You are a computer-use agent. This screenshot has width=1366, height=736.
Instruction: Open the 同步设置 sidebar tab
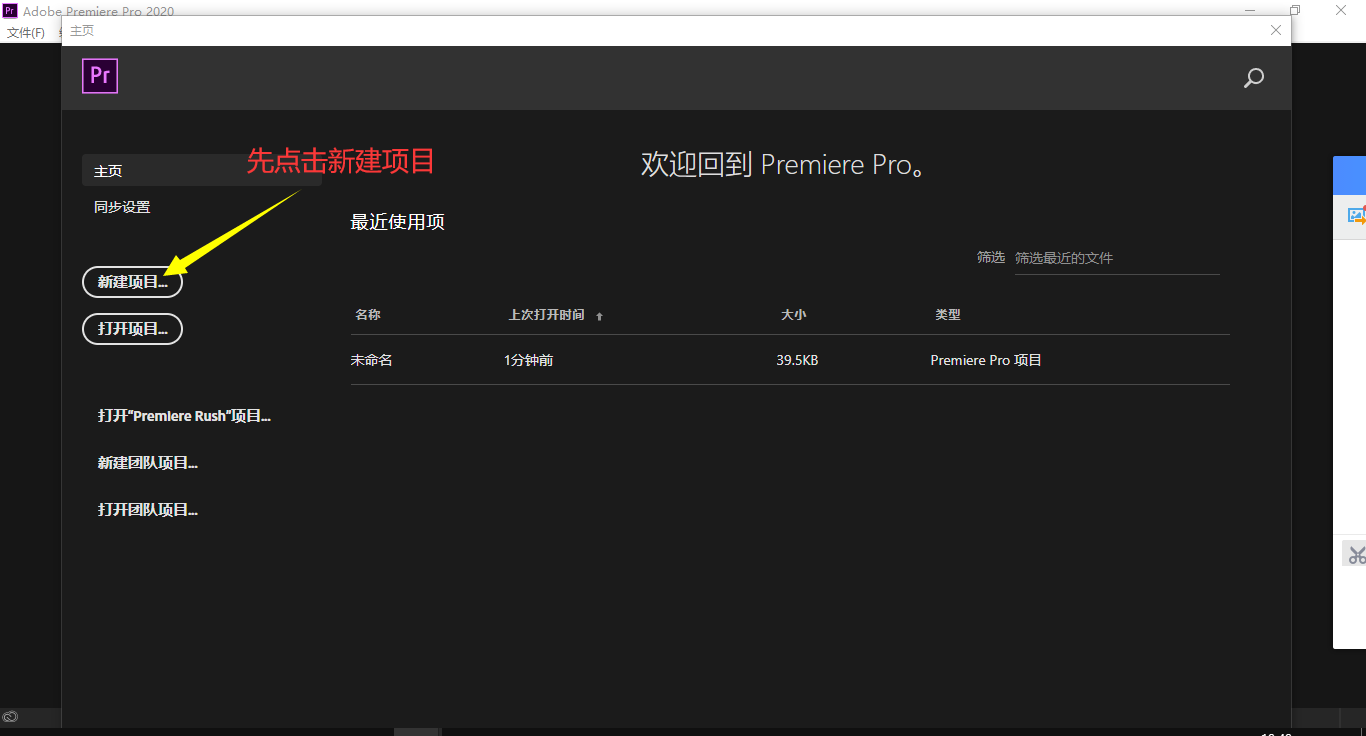(122, 207)
